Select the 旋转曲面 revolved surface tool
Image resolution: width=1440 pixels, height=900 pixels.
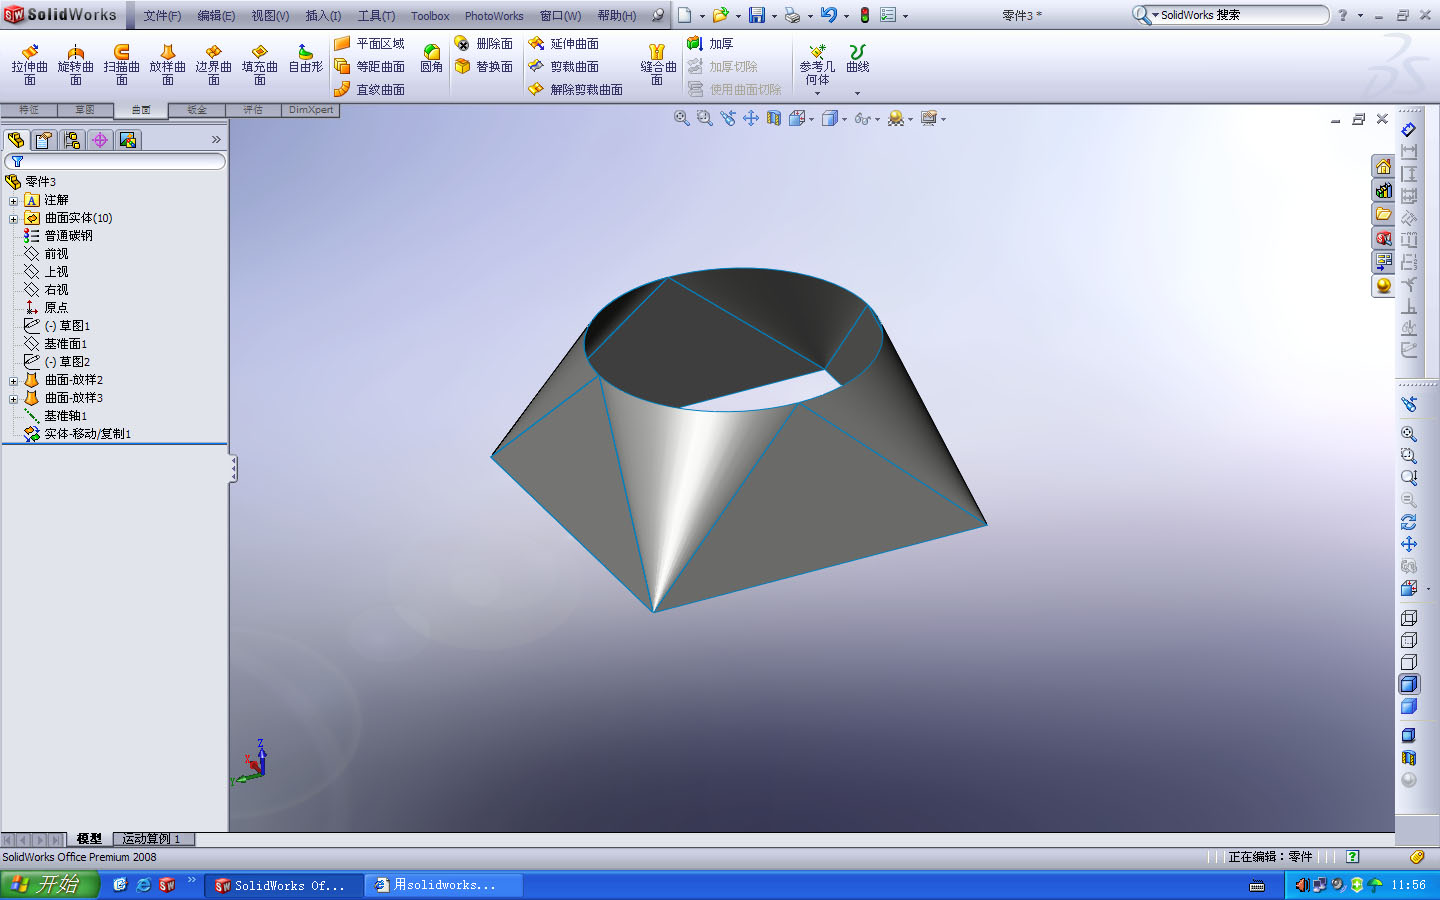click(x=76, y=65)
